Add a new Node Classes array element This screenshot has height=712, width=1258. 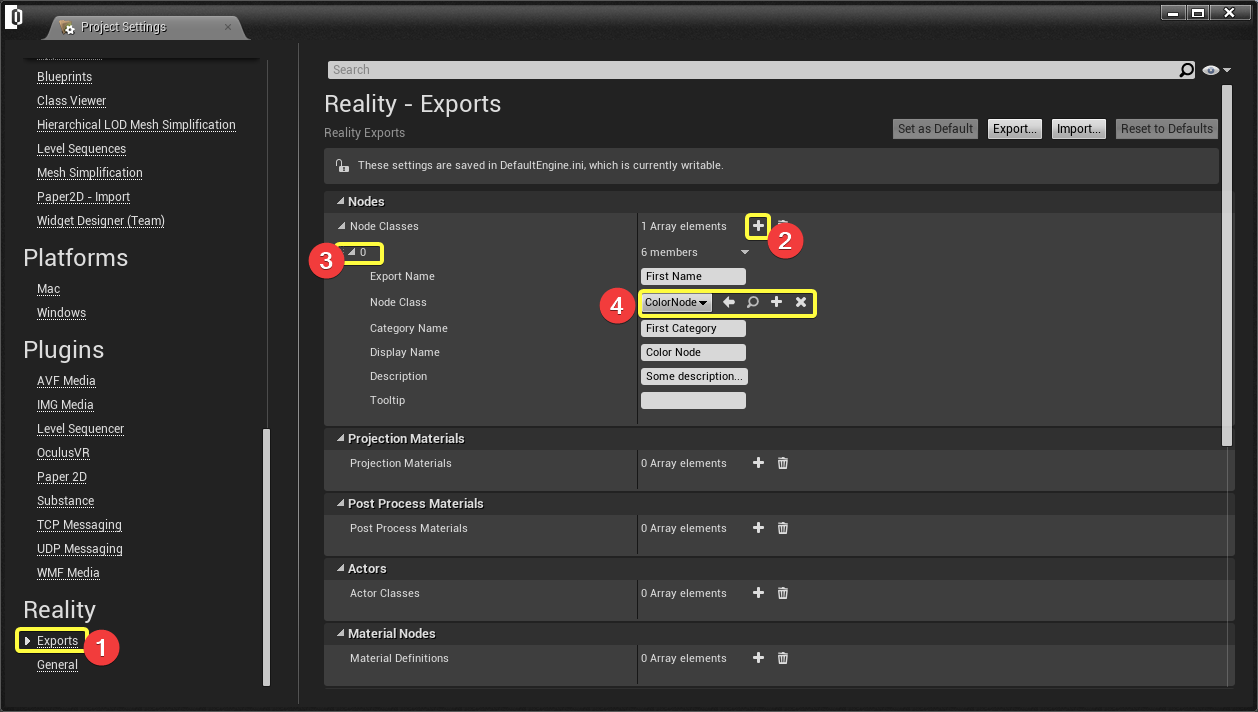pos(758,227)
